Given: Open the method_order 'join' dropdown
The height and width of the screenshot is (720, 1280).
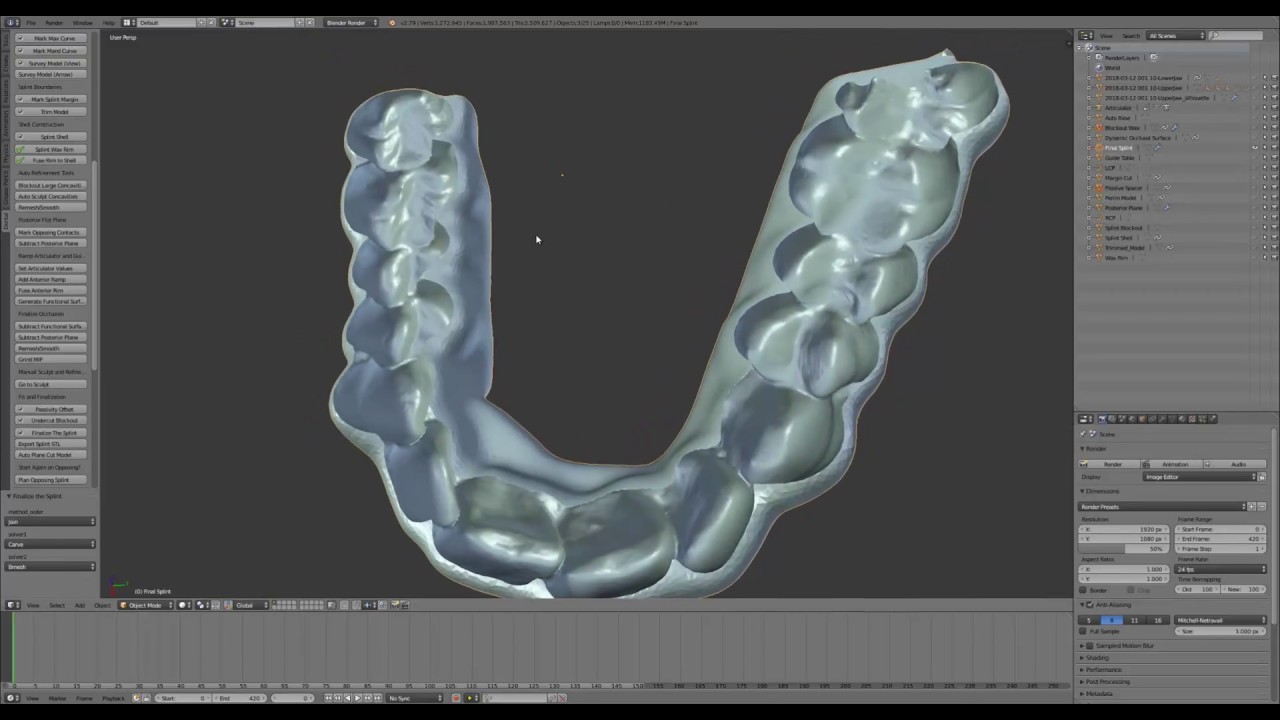Looking at the screenshot, I should [x=51, y=522].
